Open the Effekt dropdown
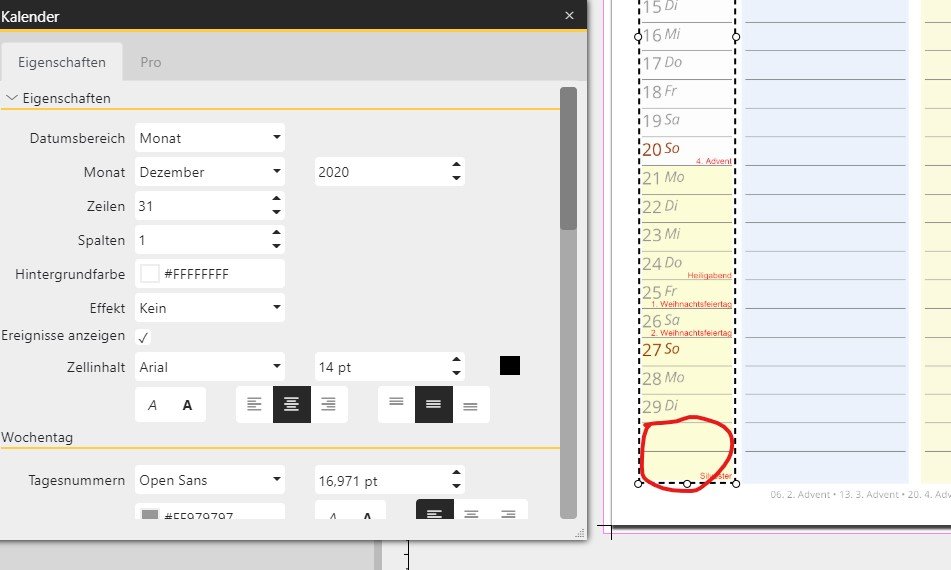This screenshot has width=951, height=570. (x=210, y=308)
